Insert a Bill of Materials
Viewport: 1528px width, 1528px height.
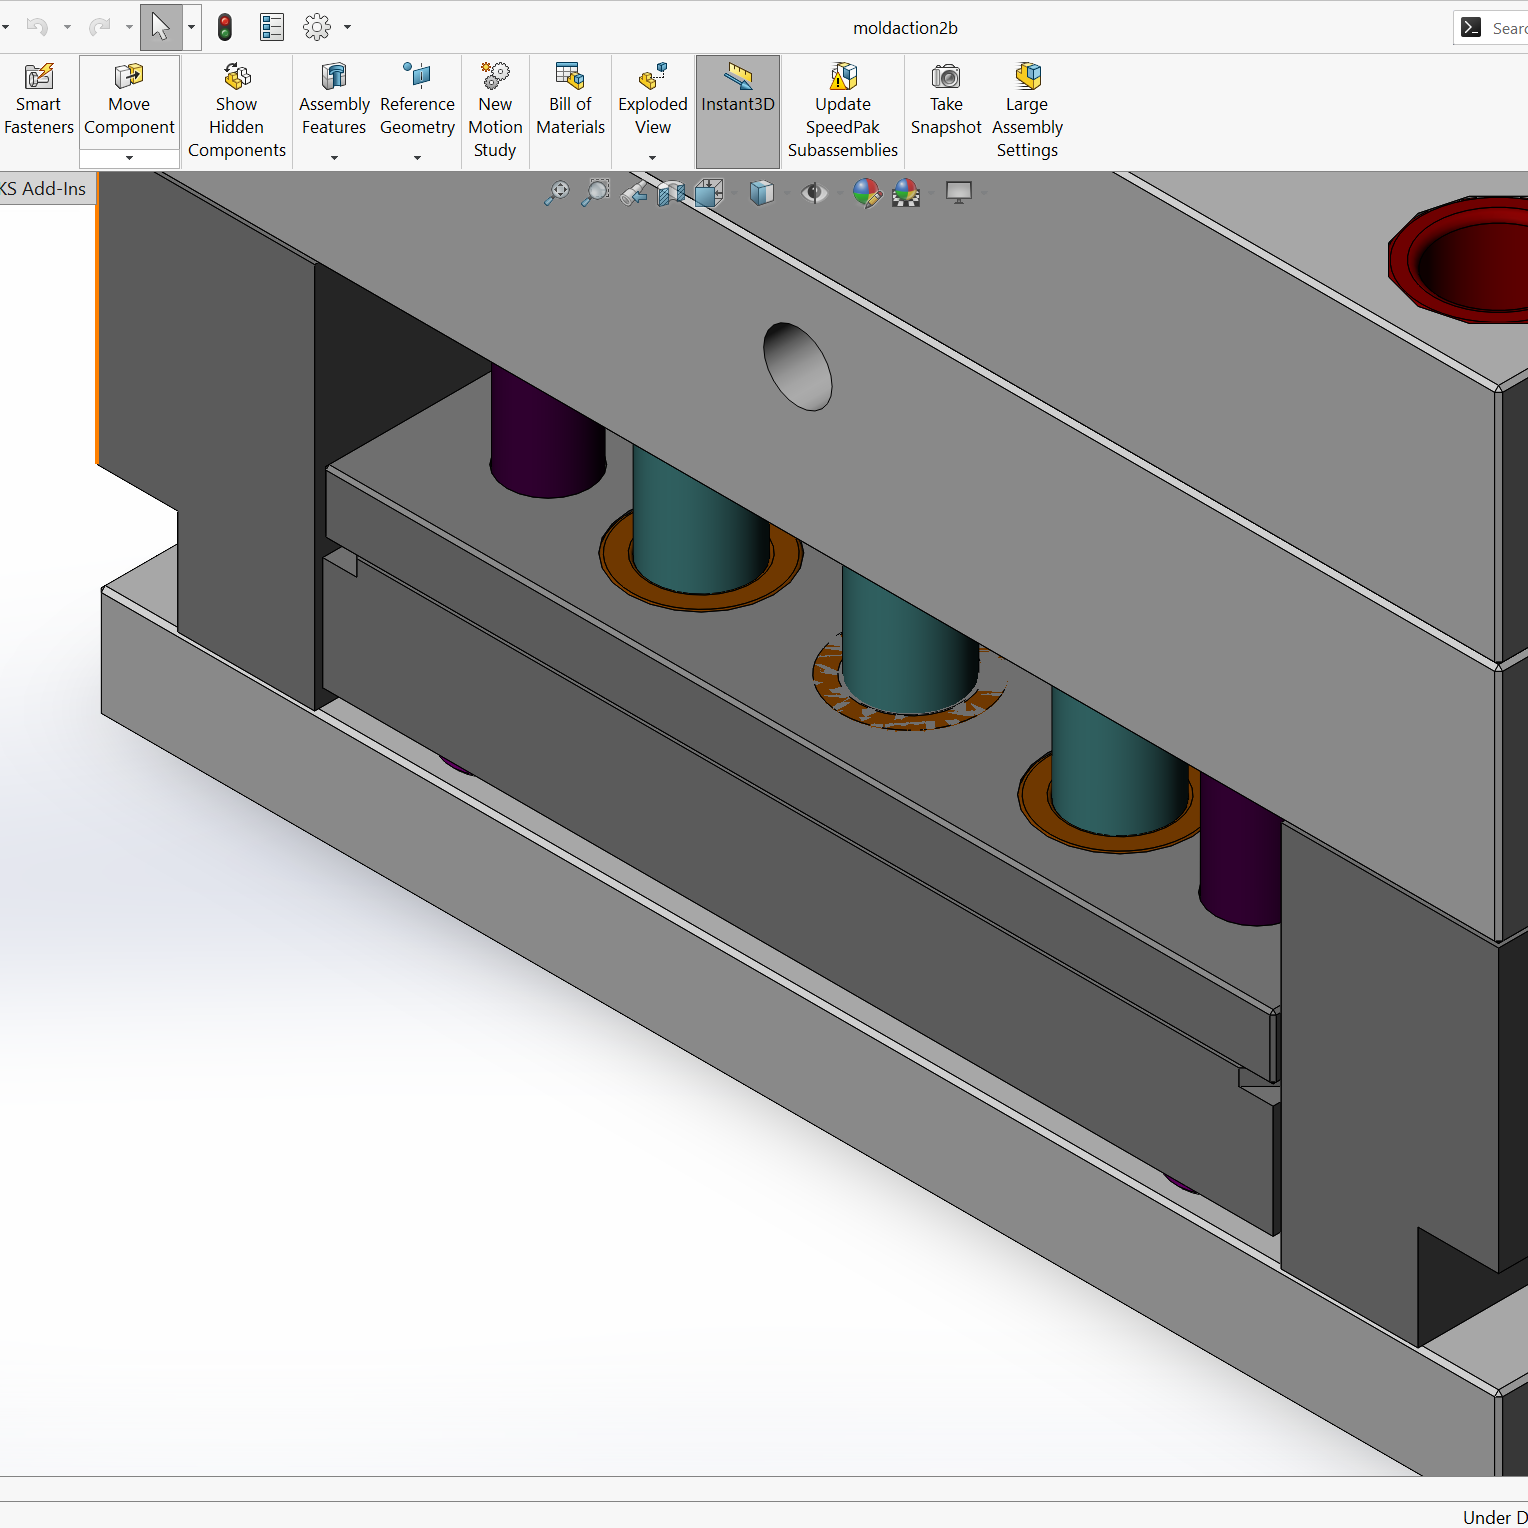570,100
